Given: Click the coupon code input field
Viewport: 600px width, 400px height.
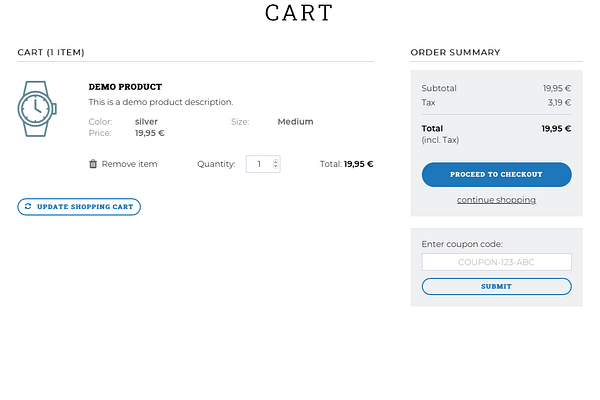Looking at the screenshot, I should pos(496,262).
